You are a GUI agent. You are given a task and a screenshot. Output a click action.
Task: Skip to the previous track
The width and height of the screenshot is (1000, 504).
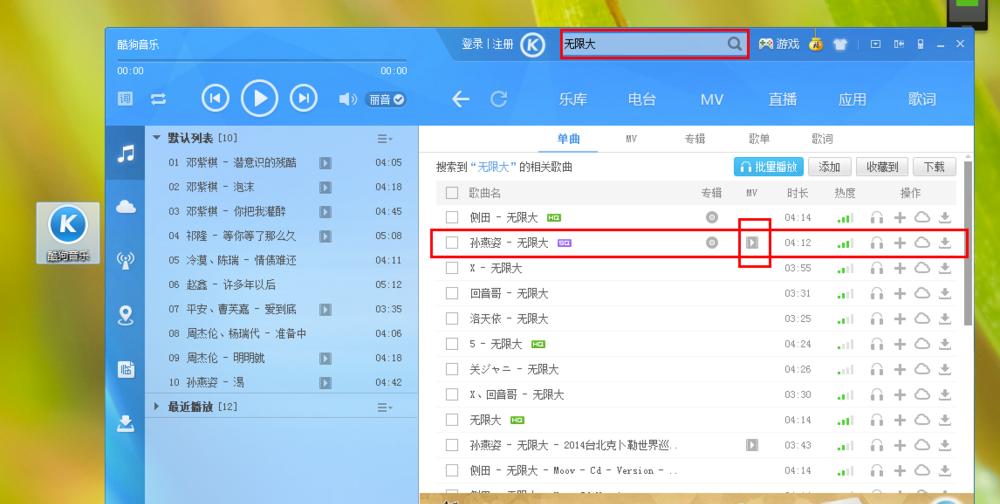coord(216,98)
